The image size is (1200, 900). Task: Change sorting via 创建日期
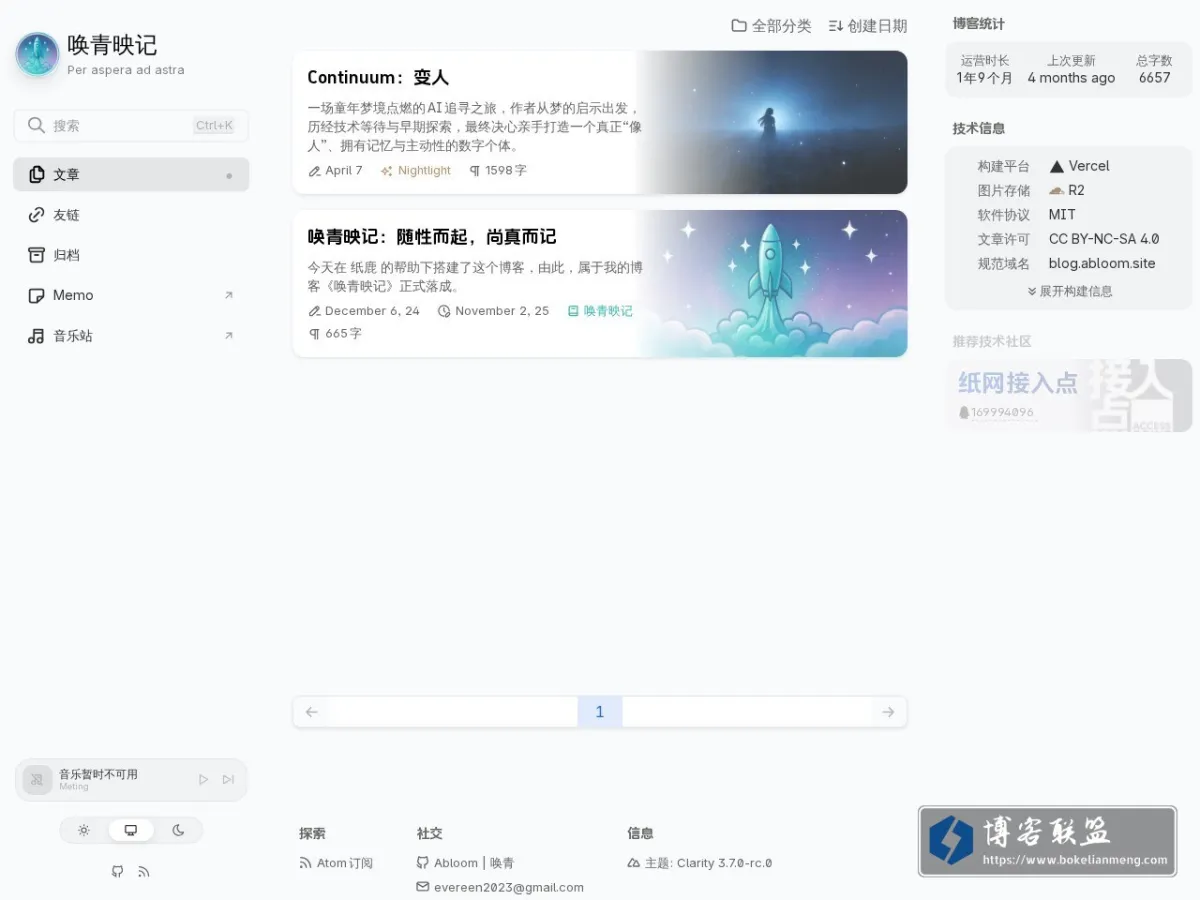tap(868, 26)
